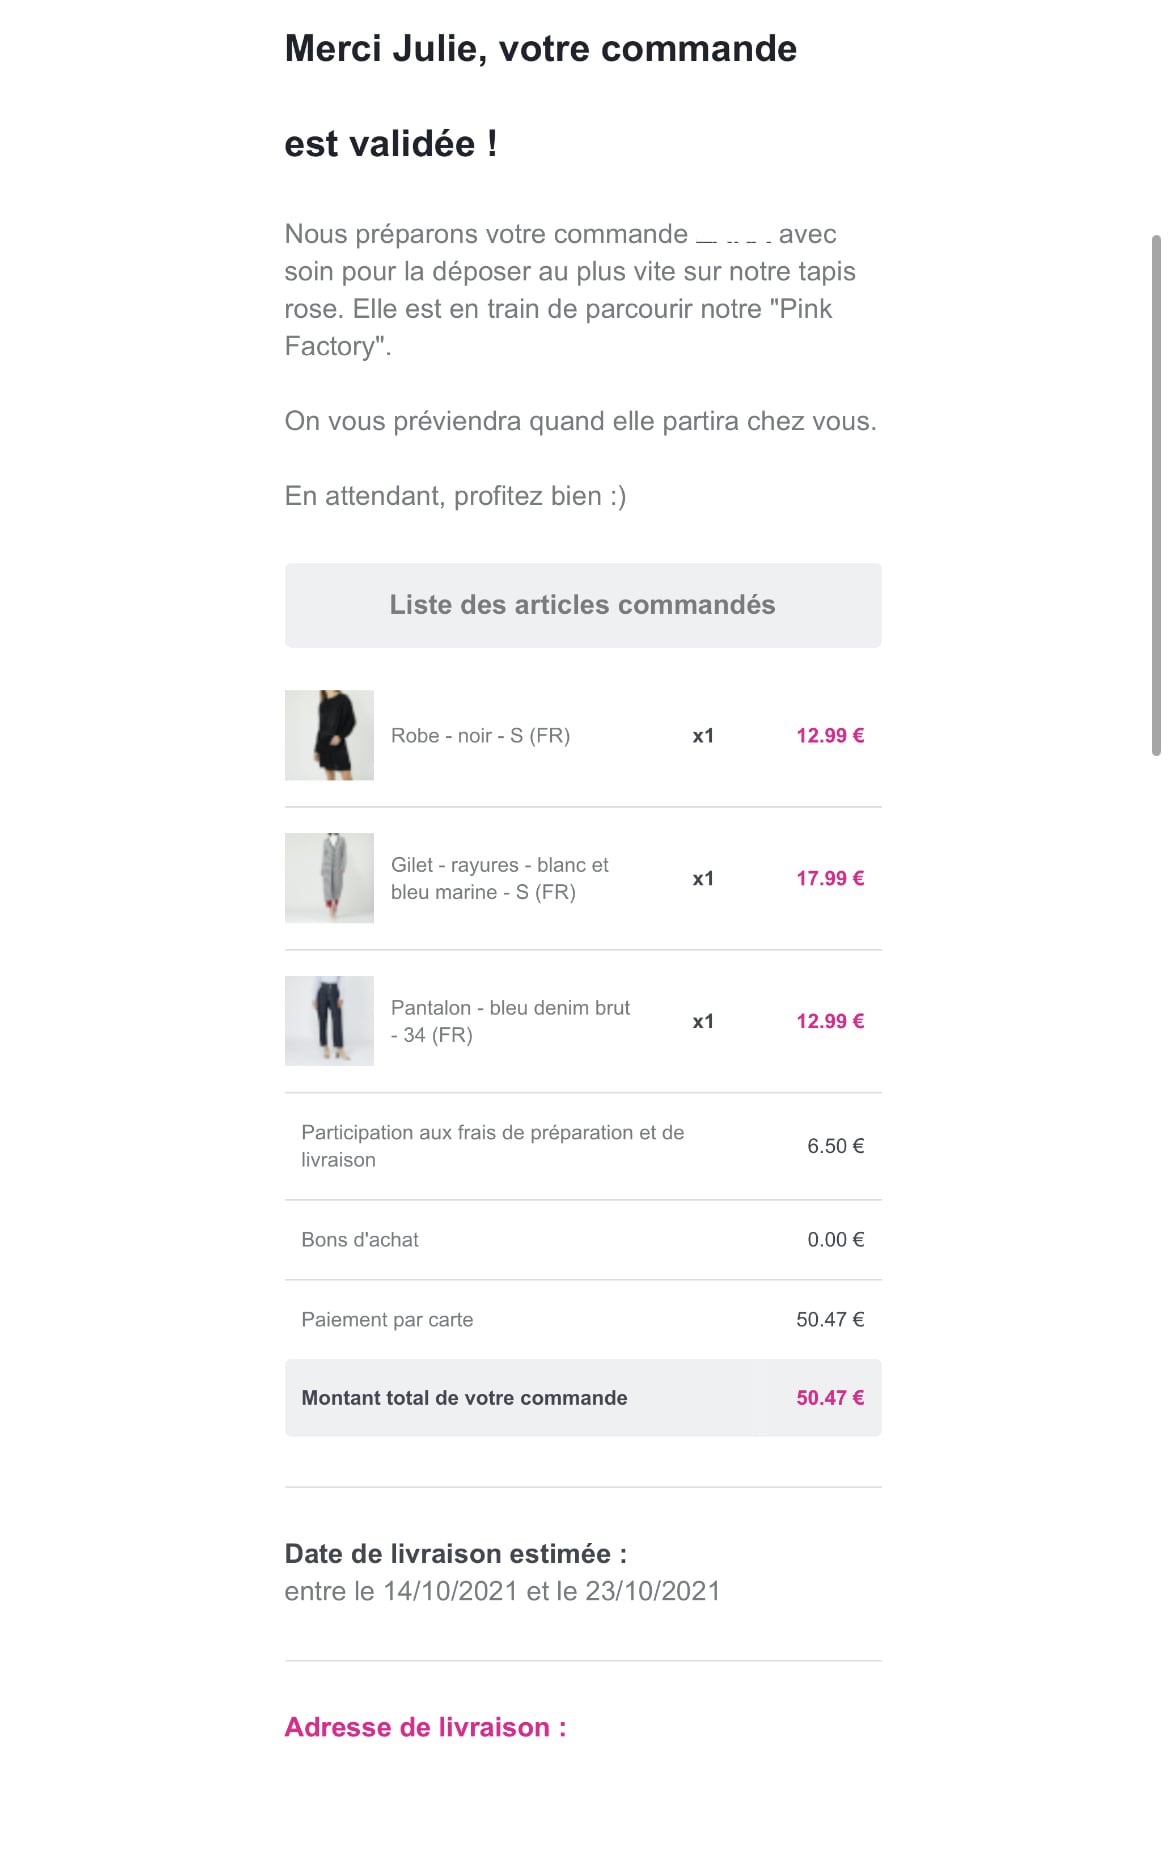
Task: Click the "Date de livraison estimée :" heading
Action: tap(455, 1554)
